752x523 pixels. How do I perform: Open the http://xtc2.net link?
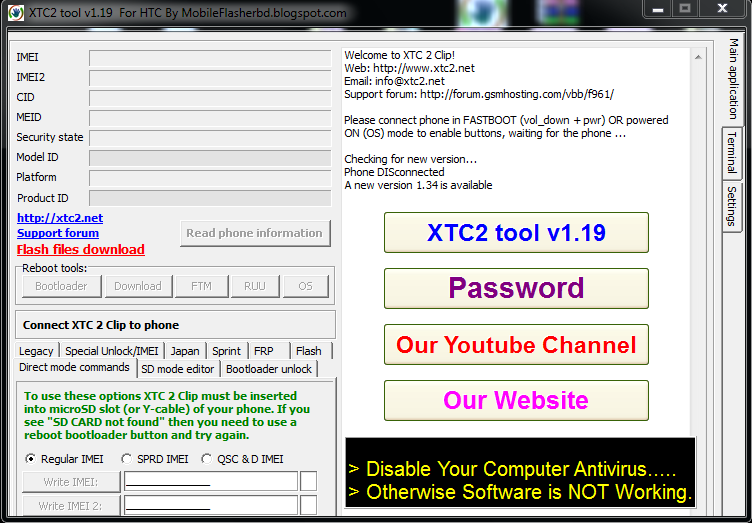pyautogui.click(x=60, y=218)
